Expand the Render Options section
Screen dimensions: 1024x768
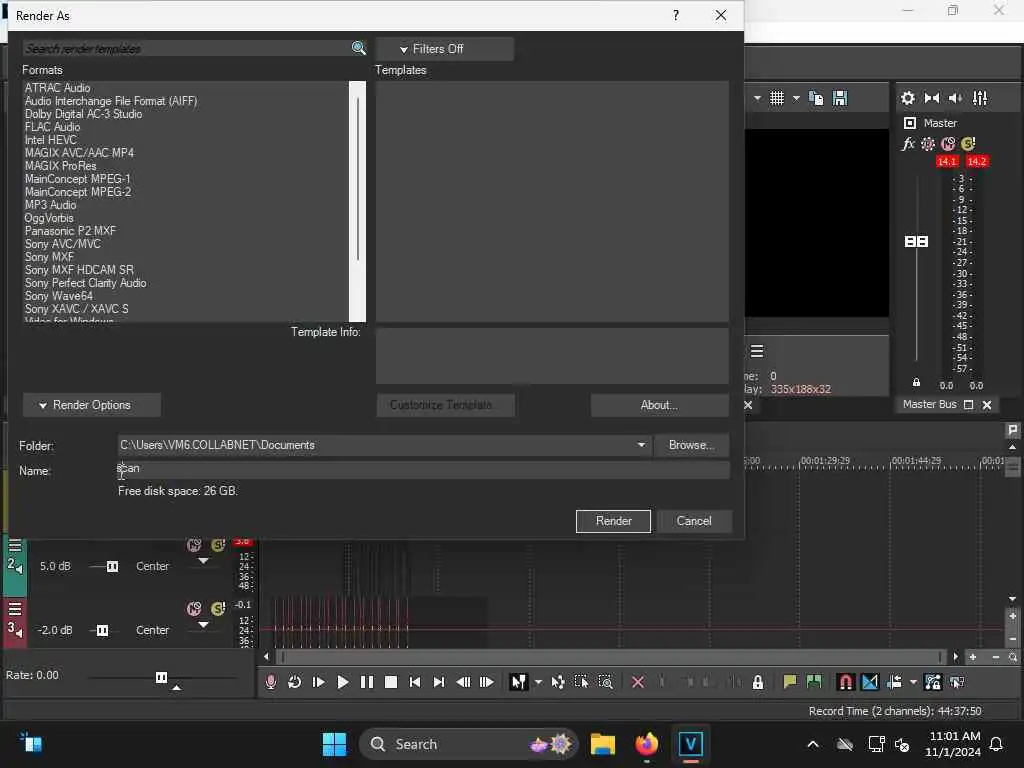(92, 405)
